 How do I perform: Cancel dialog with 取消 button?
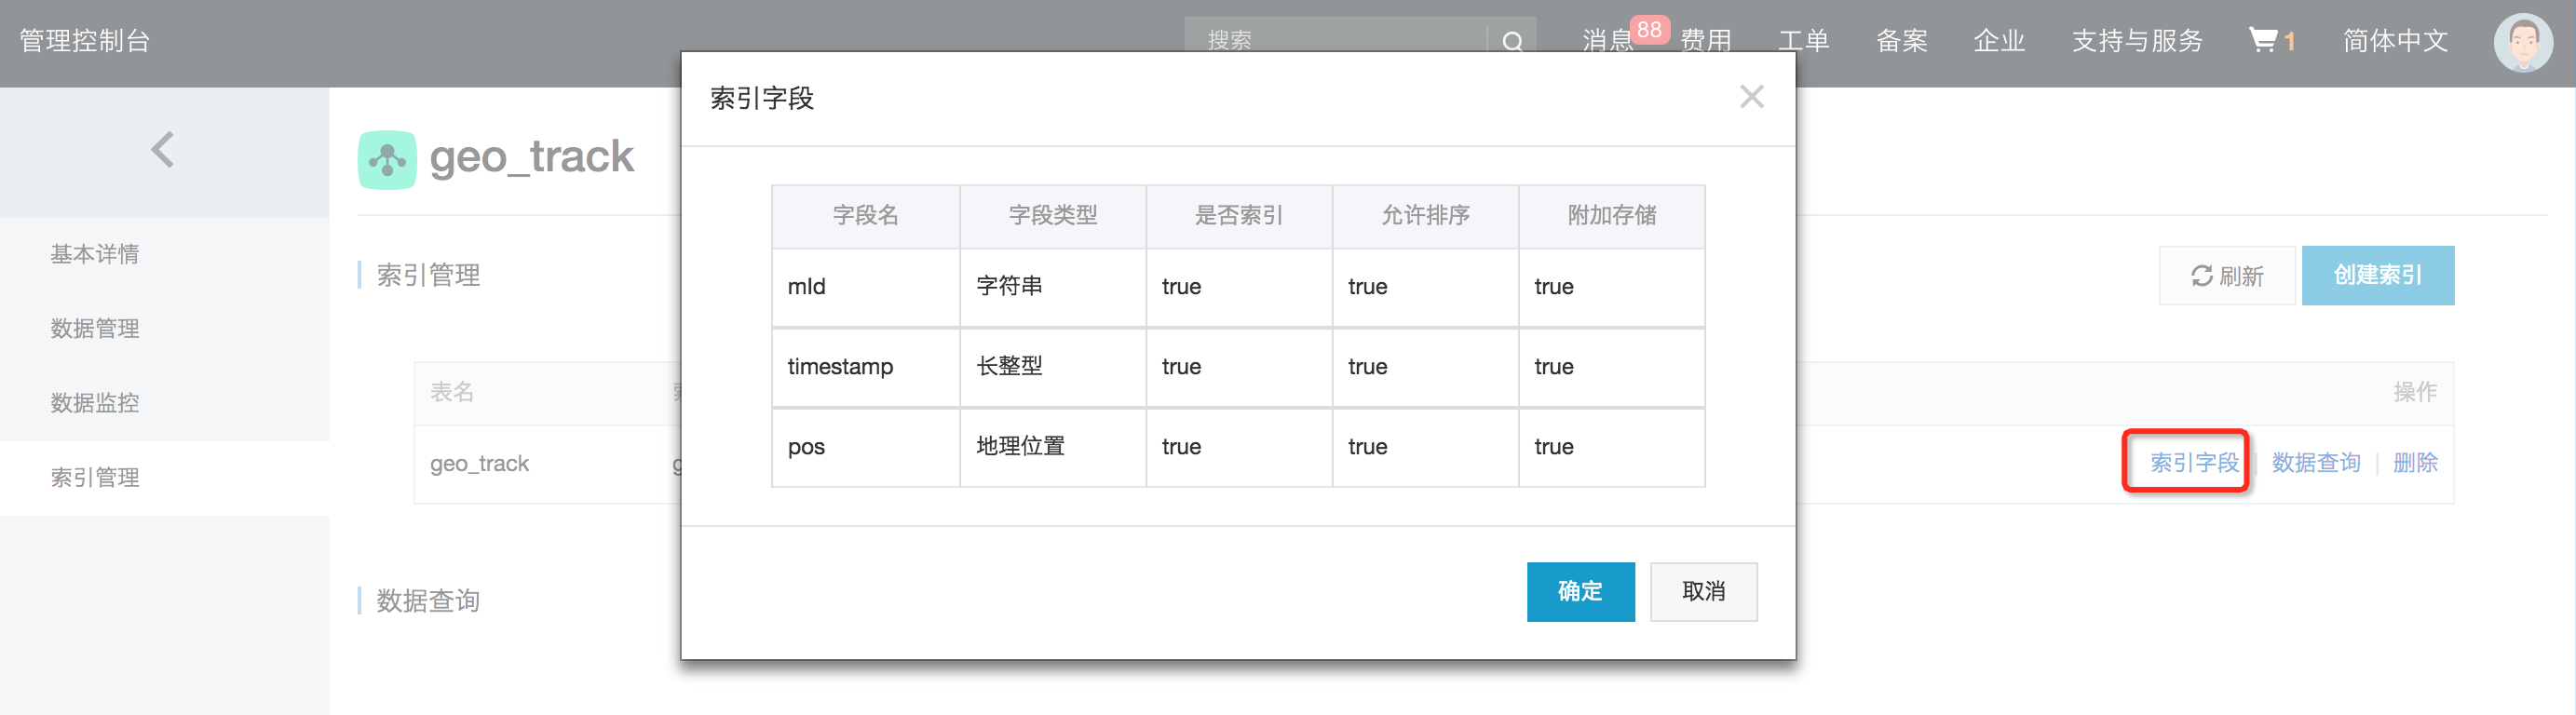point(1703,591)
